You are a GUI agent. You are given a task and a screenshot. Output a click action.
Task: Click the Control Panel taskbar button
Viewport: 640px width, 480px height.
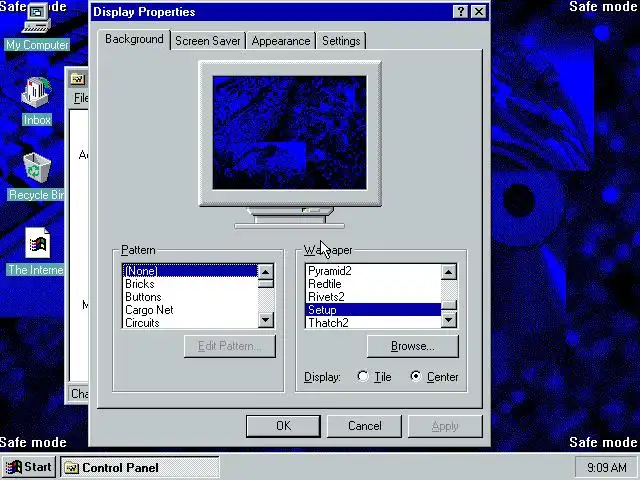click(140, 467)
